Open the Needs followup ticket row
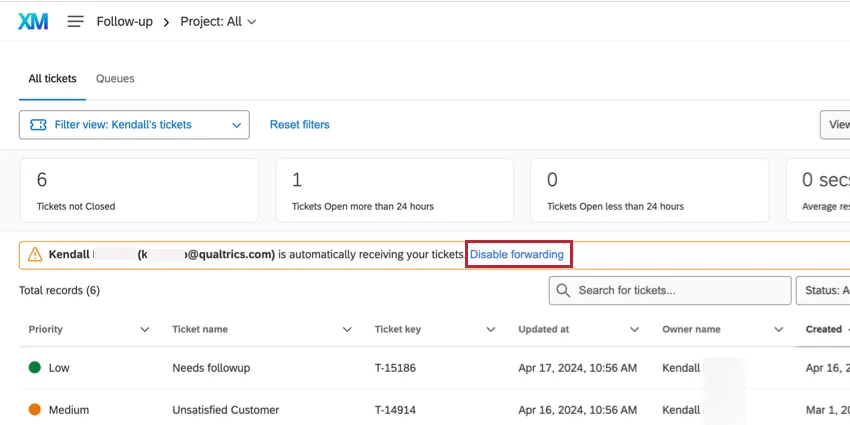The width and height of the screenshot is (850, 425). [211, 368]
